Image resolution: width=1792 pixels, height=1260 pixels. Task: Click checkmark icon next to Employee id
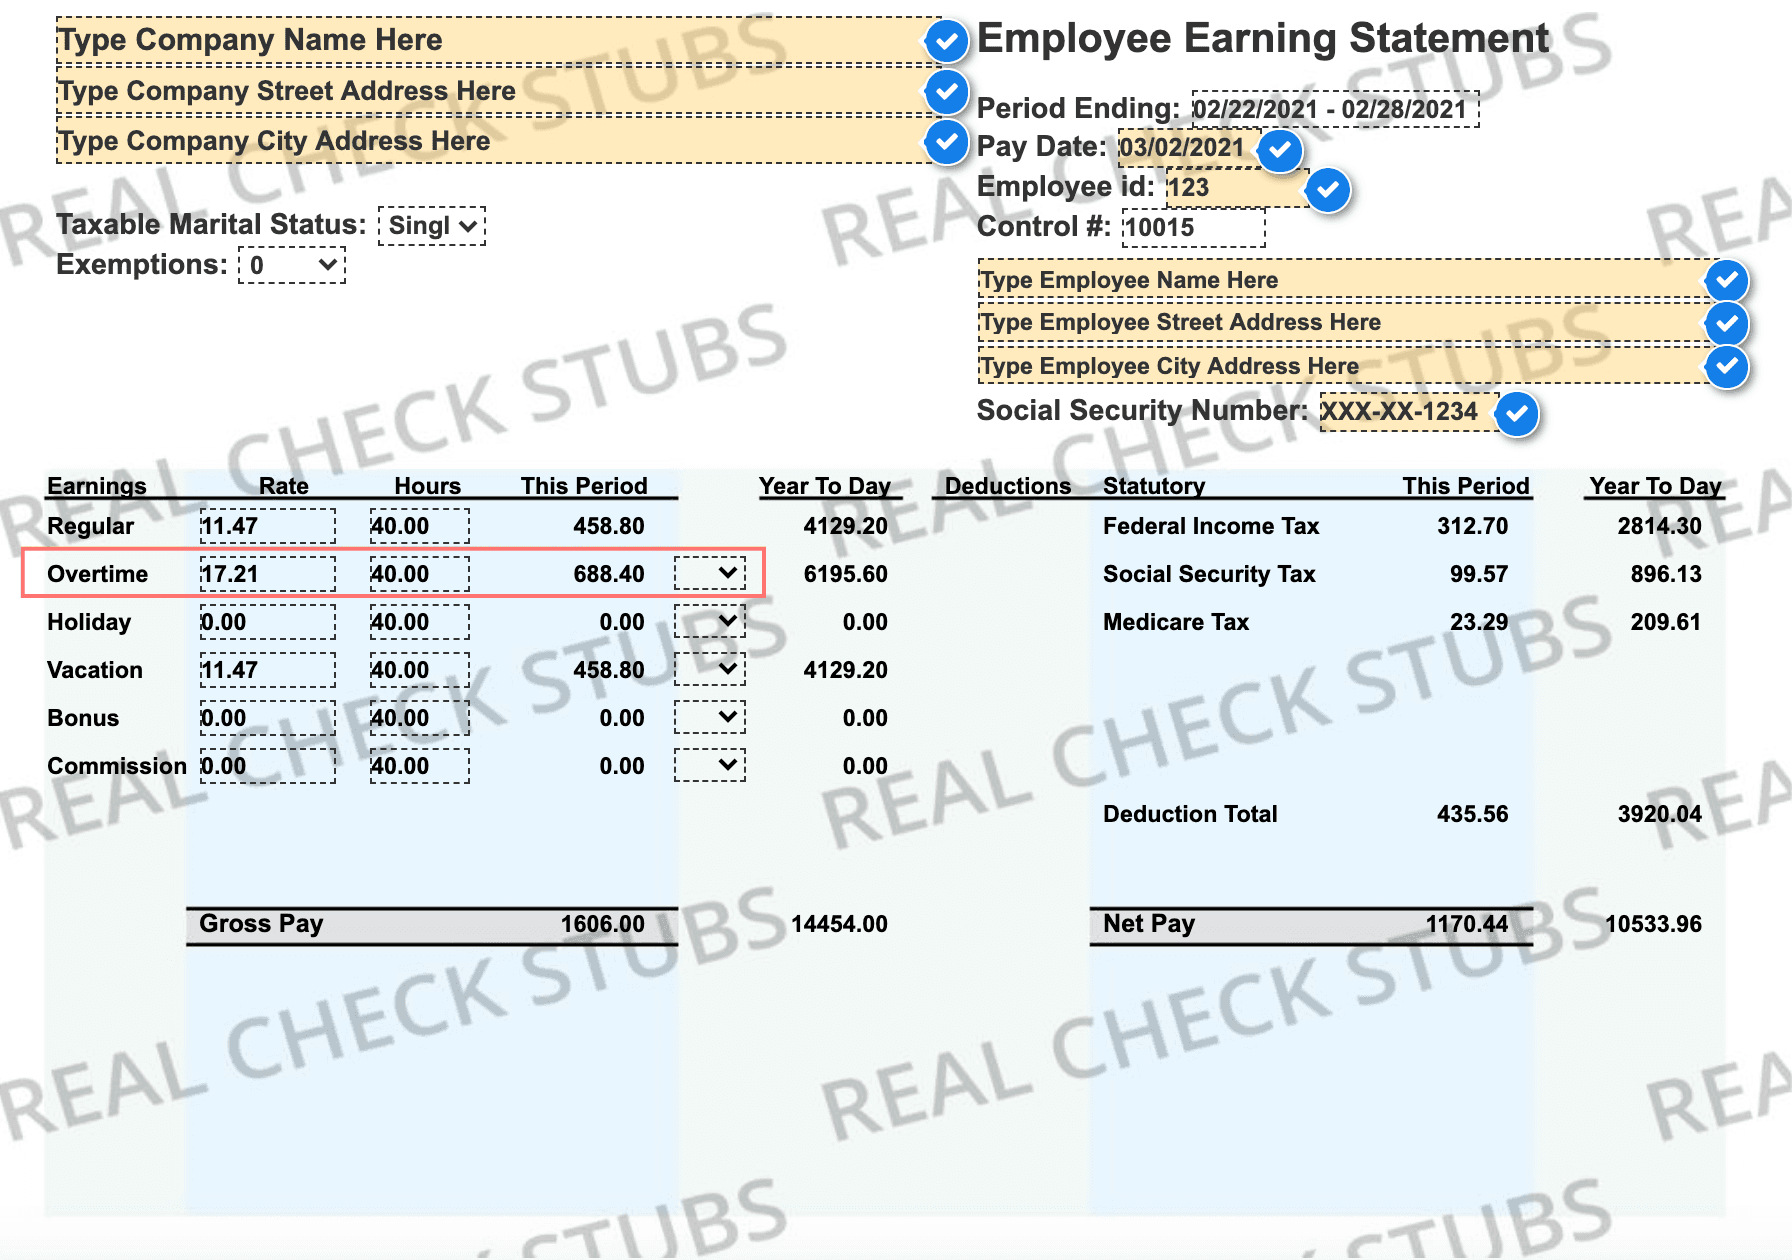(1328, 190)
